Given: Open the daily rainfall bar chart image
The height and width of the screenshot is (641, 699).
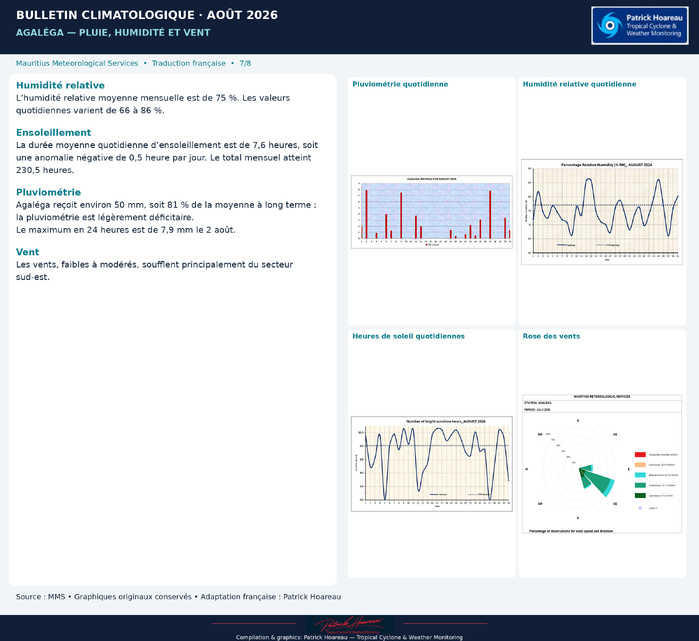Looking at the screenshot, I should 432,212.
